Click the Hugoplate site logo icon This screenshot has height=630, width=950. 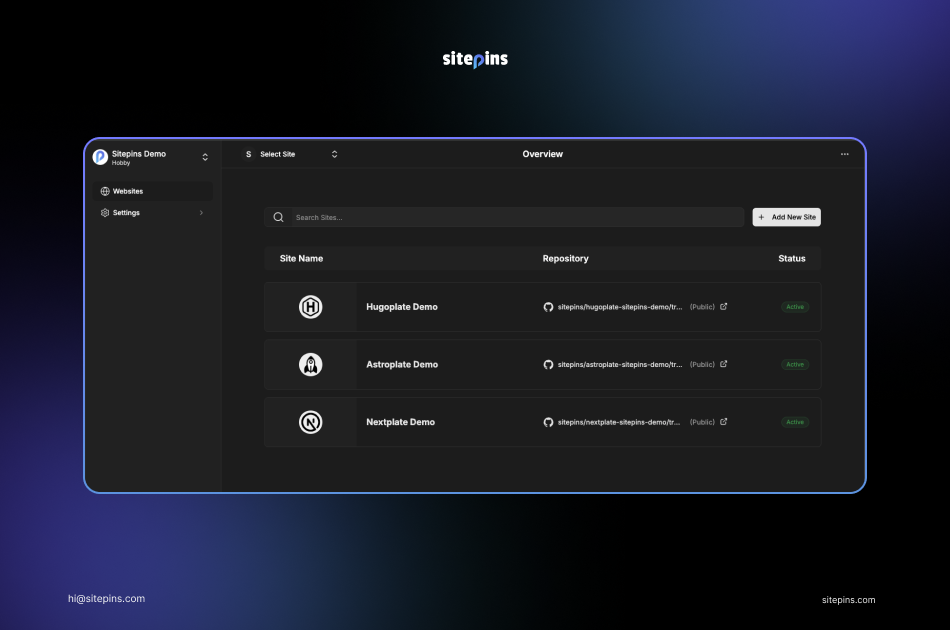click(310, 307)
